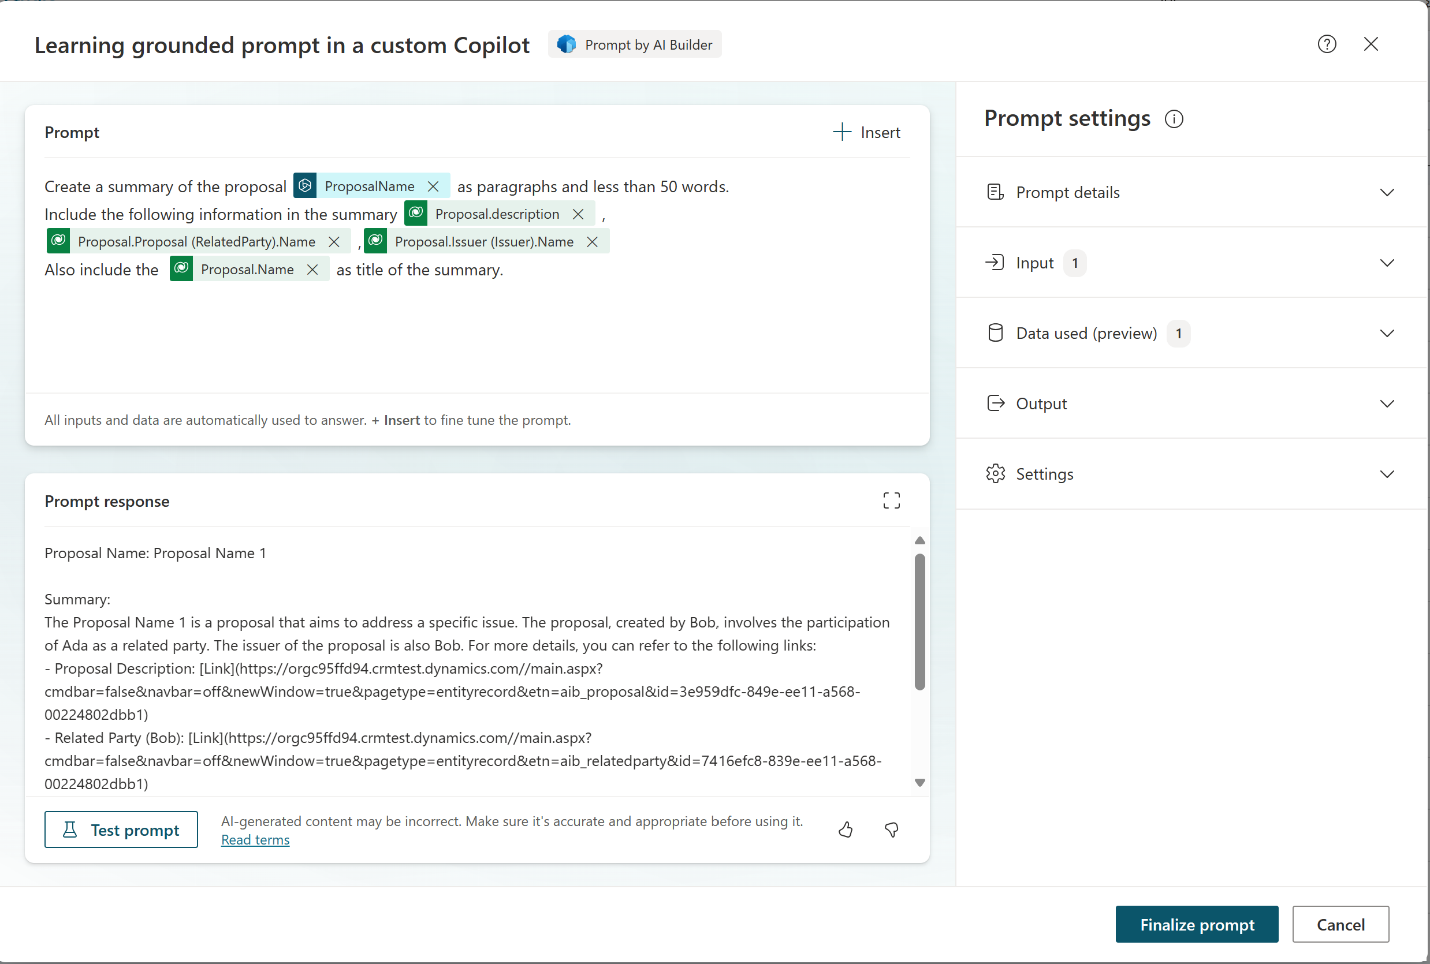Expand the Input section
Screen dimensions: 1430x964
[1387, 262]
